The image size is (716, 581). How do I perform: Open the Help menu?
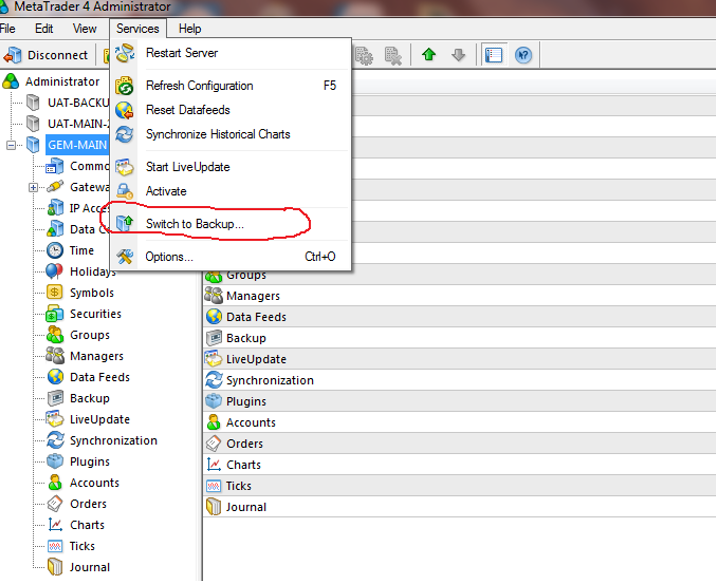click(190, 28)
